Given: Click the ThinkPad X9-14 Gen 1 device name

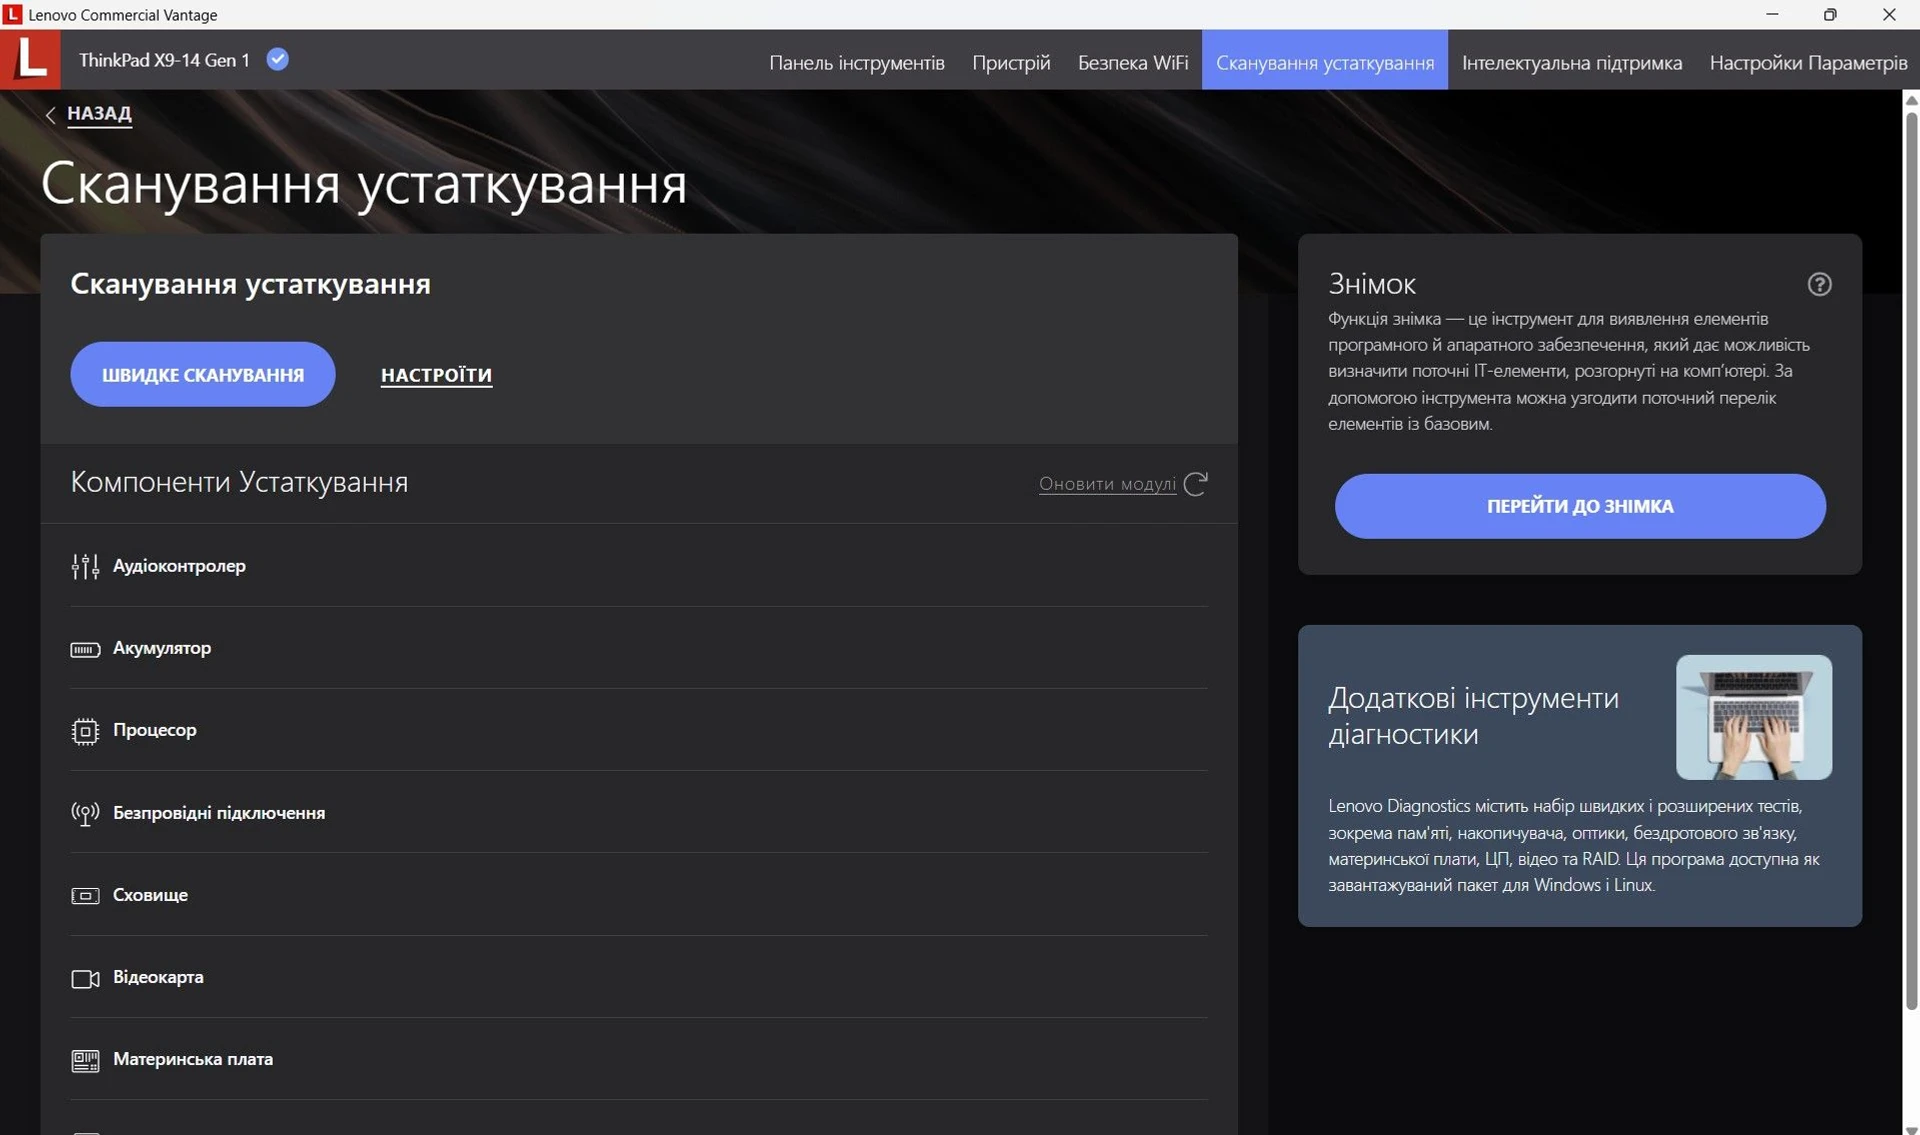Looking at the screenshot, I should (x=164, y=60).
